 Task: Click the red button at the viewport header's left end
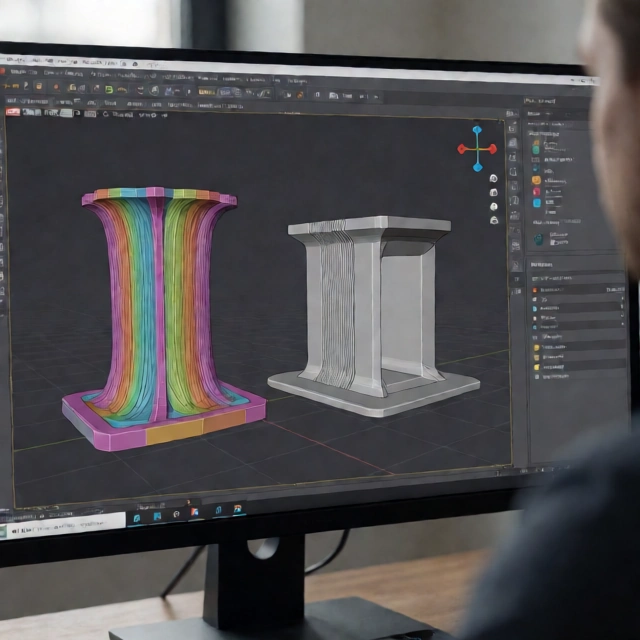tap(13, 112)
